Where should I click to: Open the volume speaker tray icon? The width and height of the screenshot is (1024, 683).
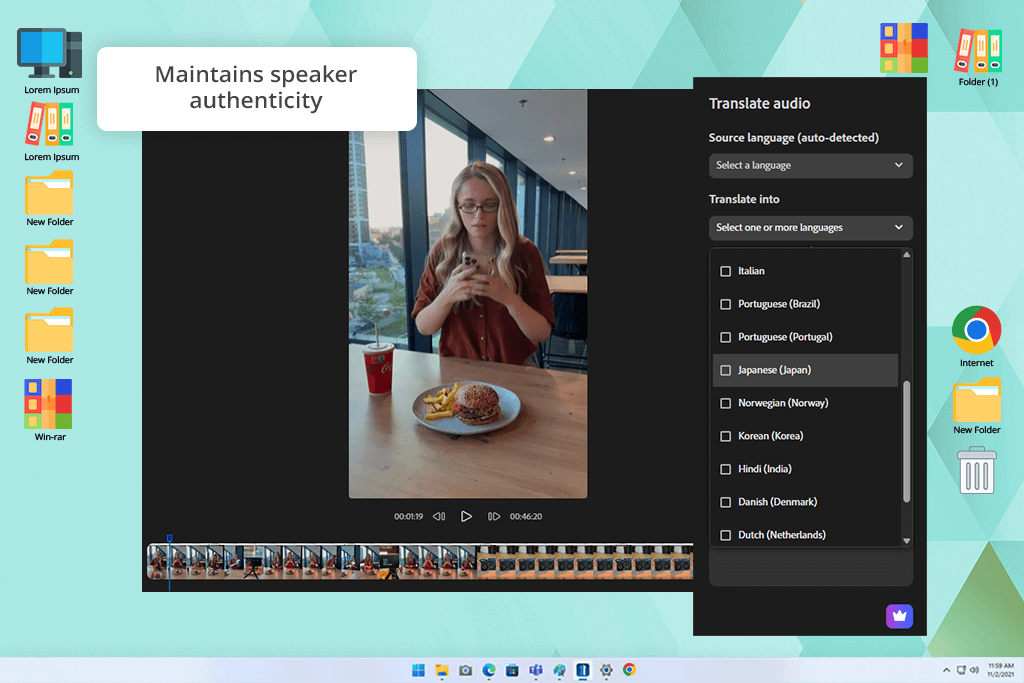pyautogui.click(x=974, y=670)
